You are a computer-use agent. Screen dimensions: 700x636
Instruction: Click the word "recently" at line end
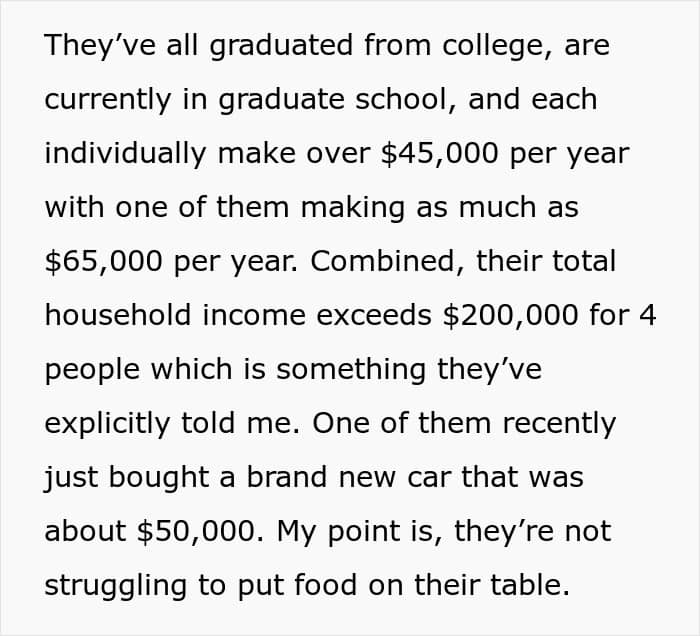[559, 424]
